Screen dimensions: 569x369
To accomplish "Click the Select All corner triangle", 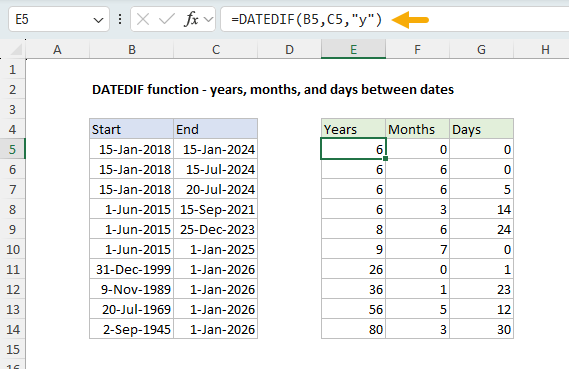I will pyautogui.click(x=17, y=49).
